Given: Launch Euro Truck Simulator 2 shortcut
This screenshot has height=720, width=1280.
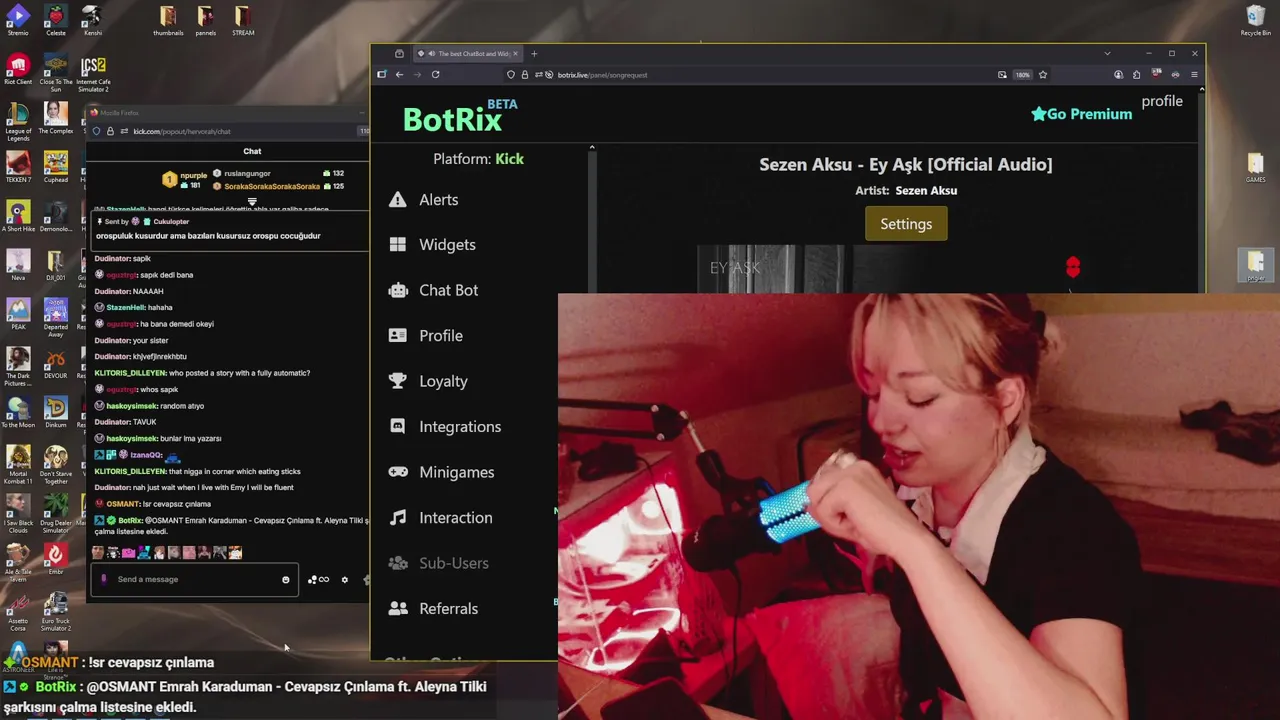Looking at the screenshot, I should [56, 611].
